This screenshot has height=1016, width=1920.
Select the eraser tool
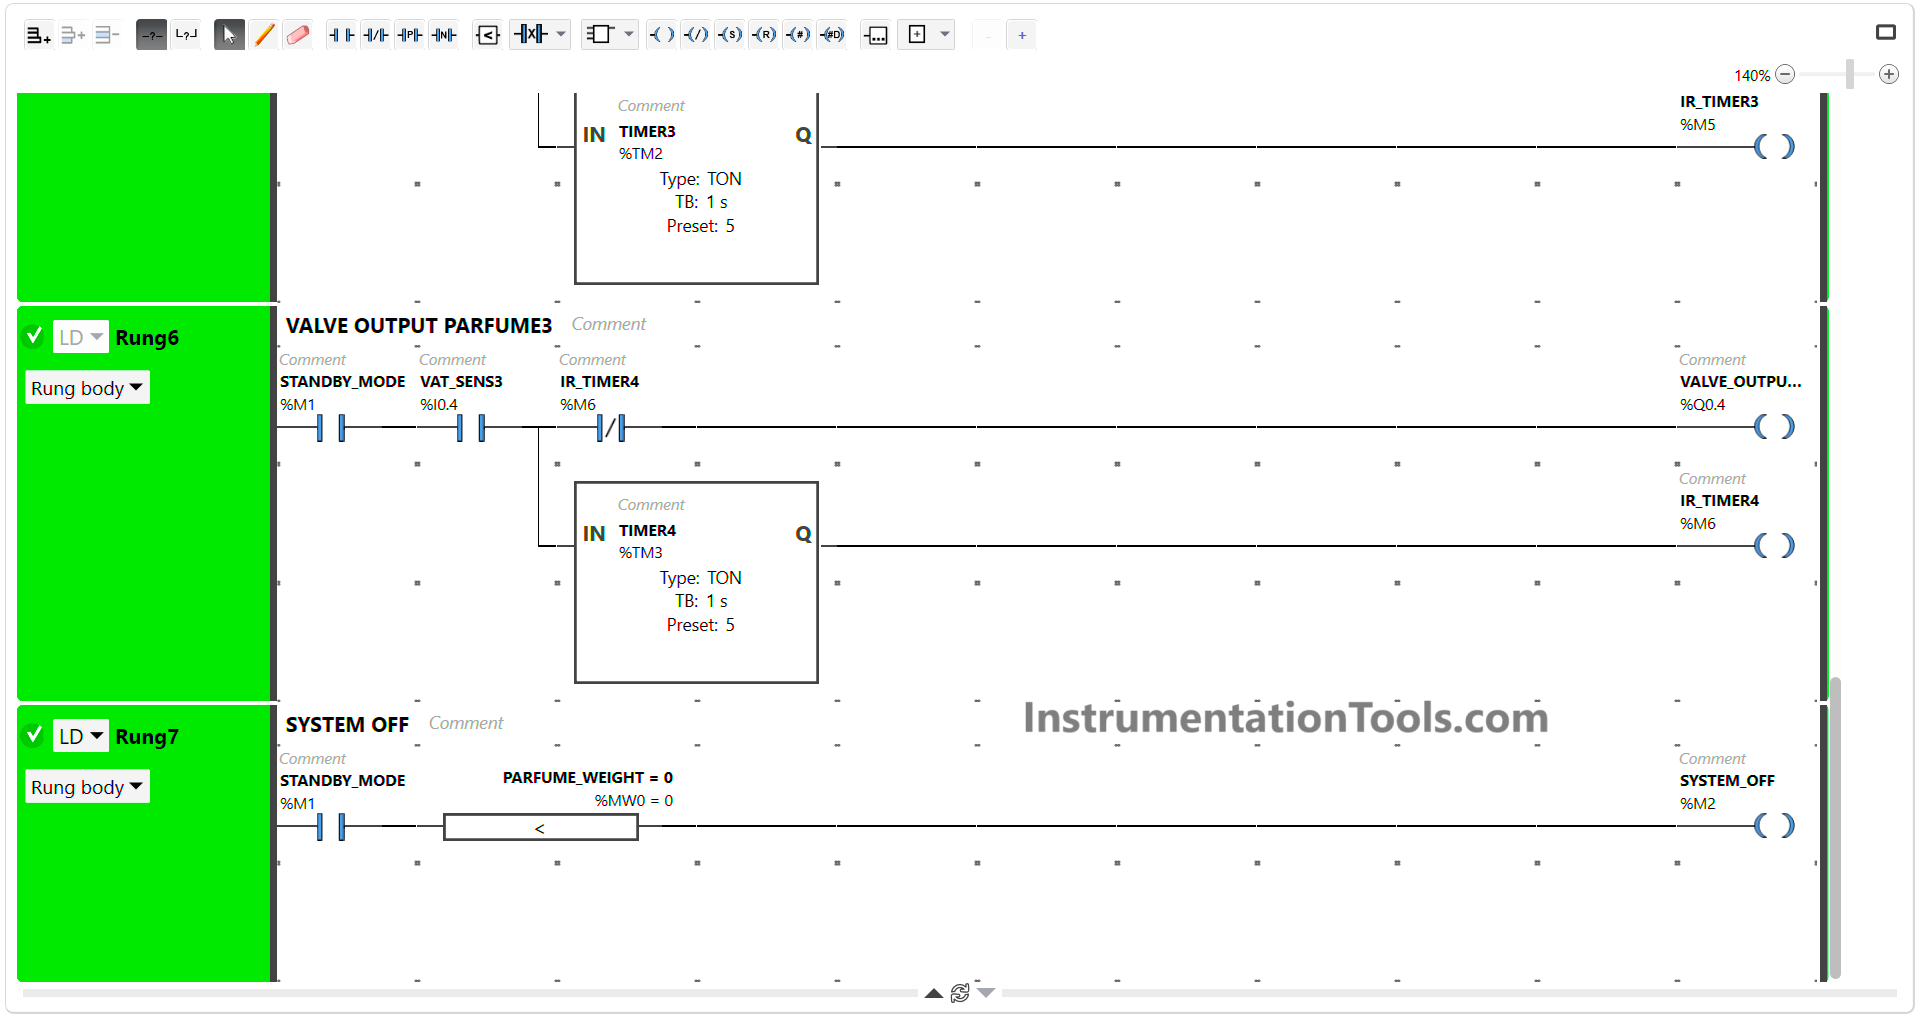(x=298, y=35)
